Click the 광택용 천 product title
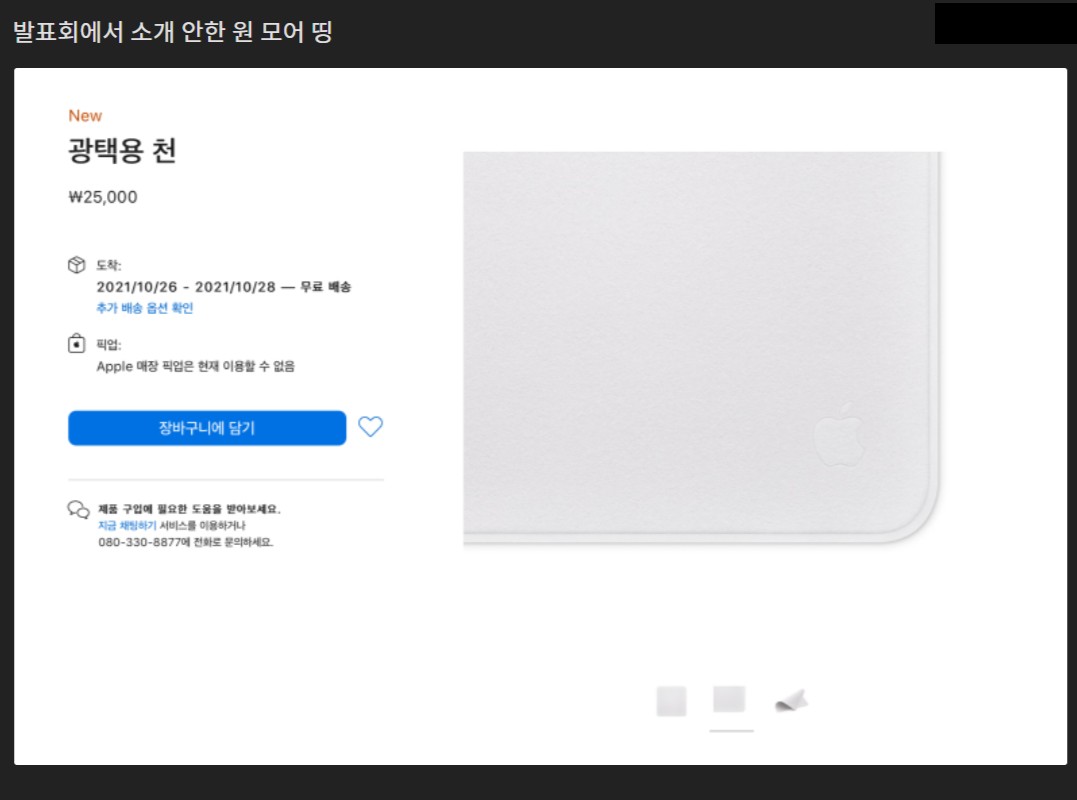The height and width of the screenshot is (800, 1077). [123, 151]
